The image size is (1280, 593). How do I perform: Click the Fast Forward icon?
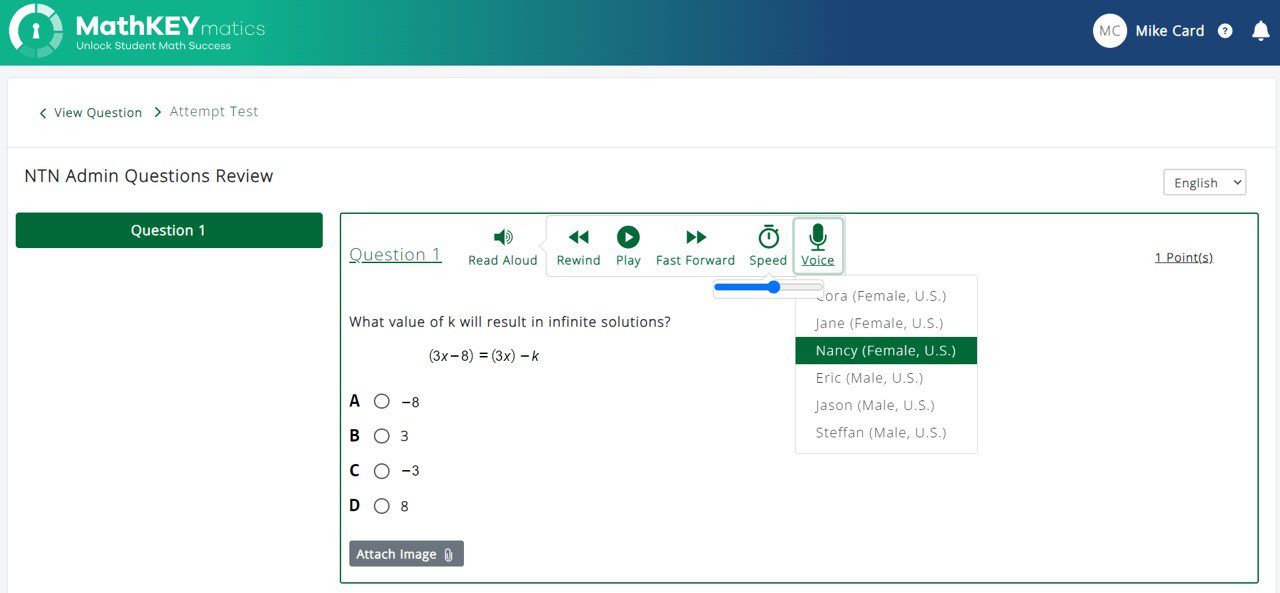[x=696, y=237]
